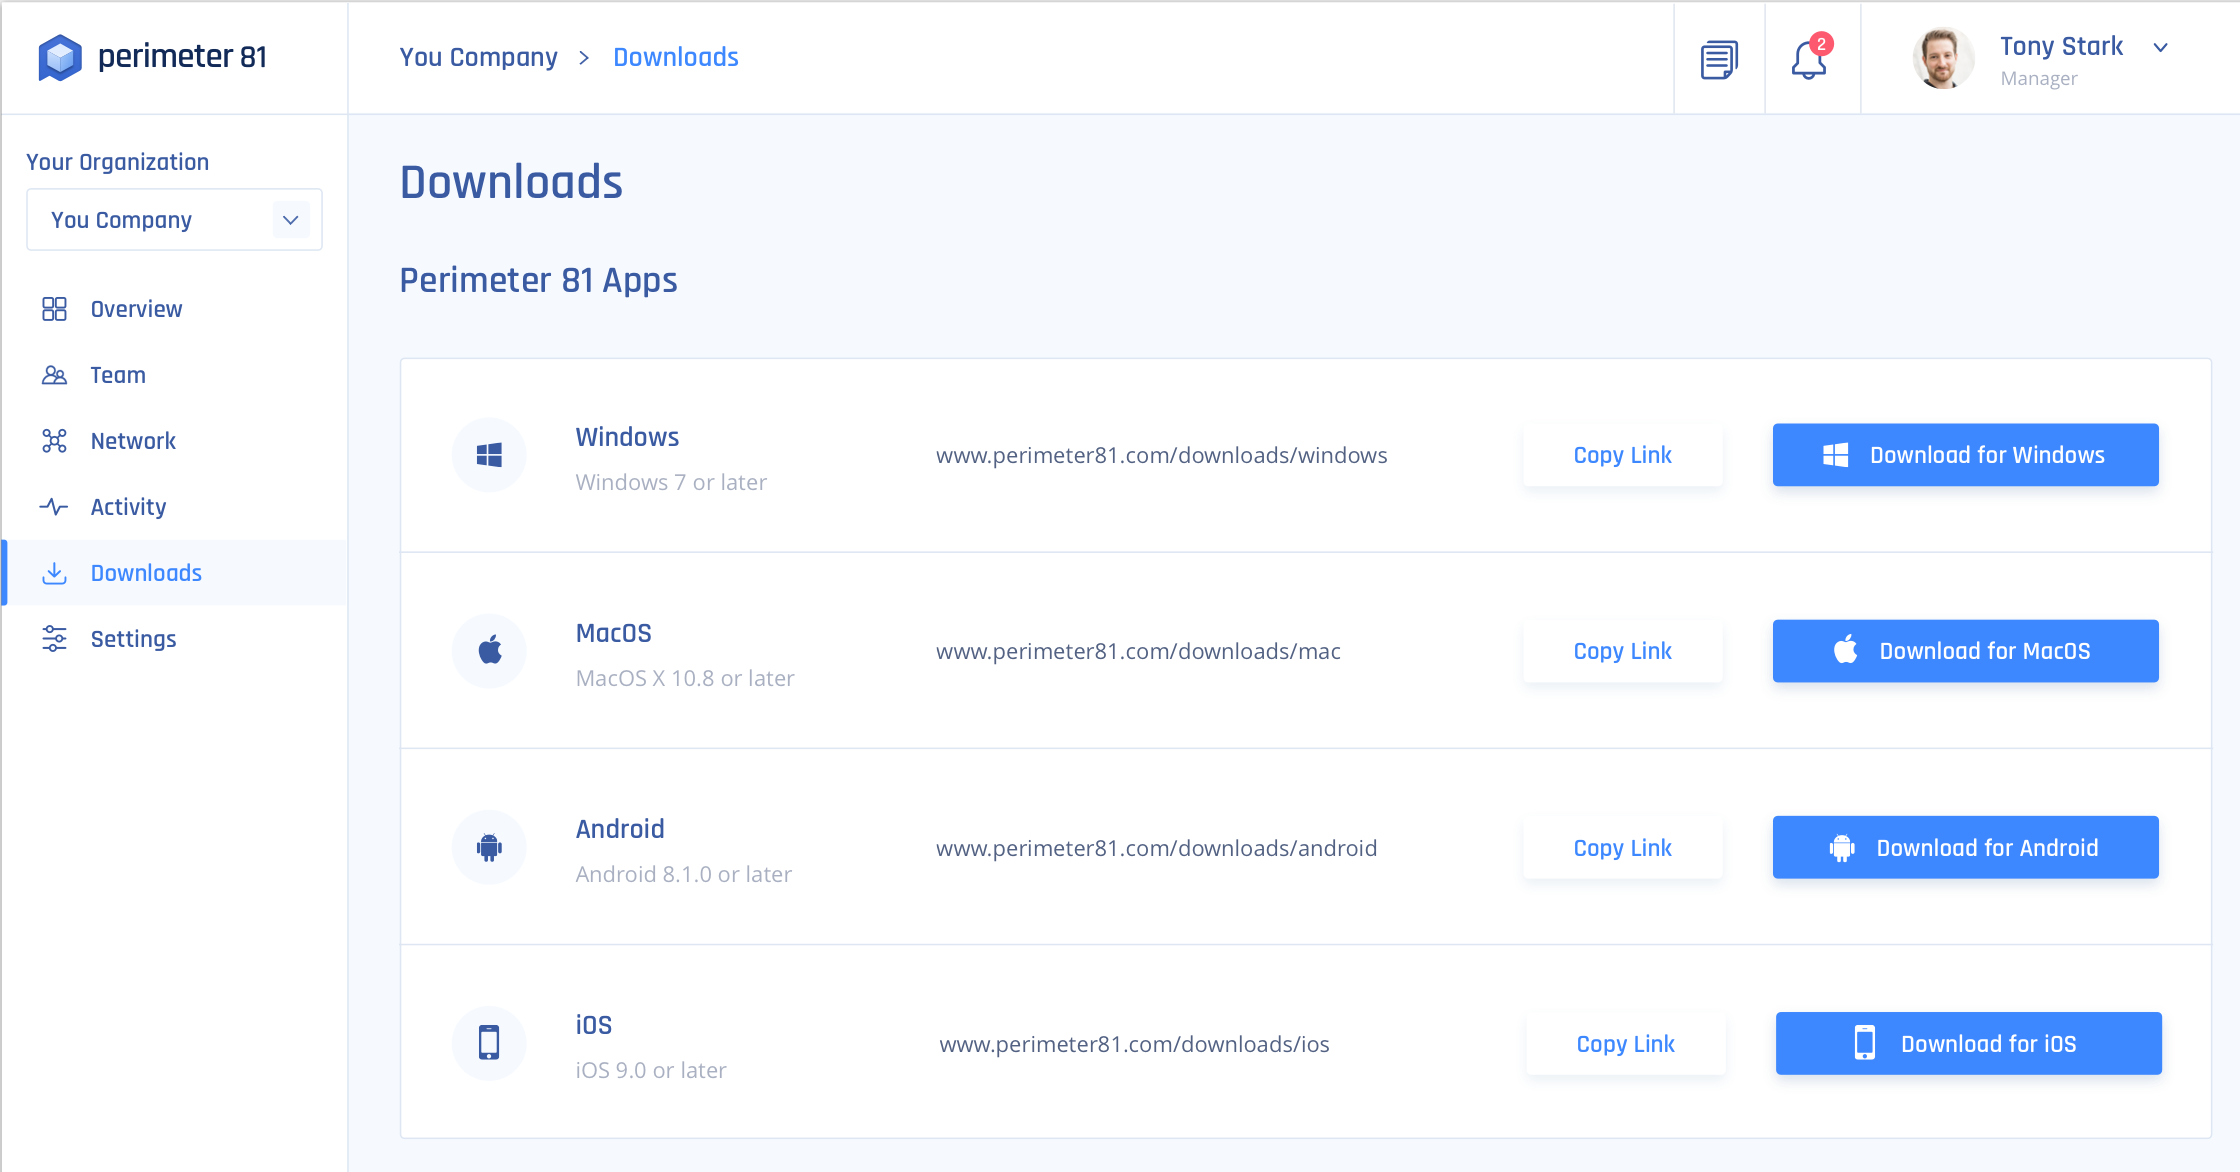
Task: Copy the iOS download link
Action: click(x=1625, y=1043)
